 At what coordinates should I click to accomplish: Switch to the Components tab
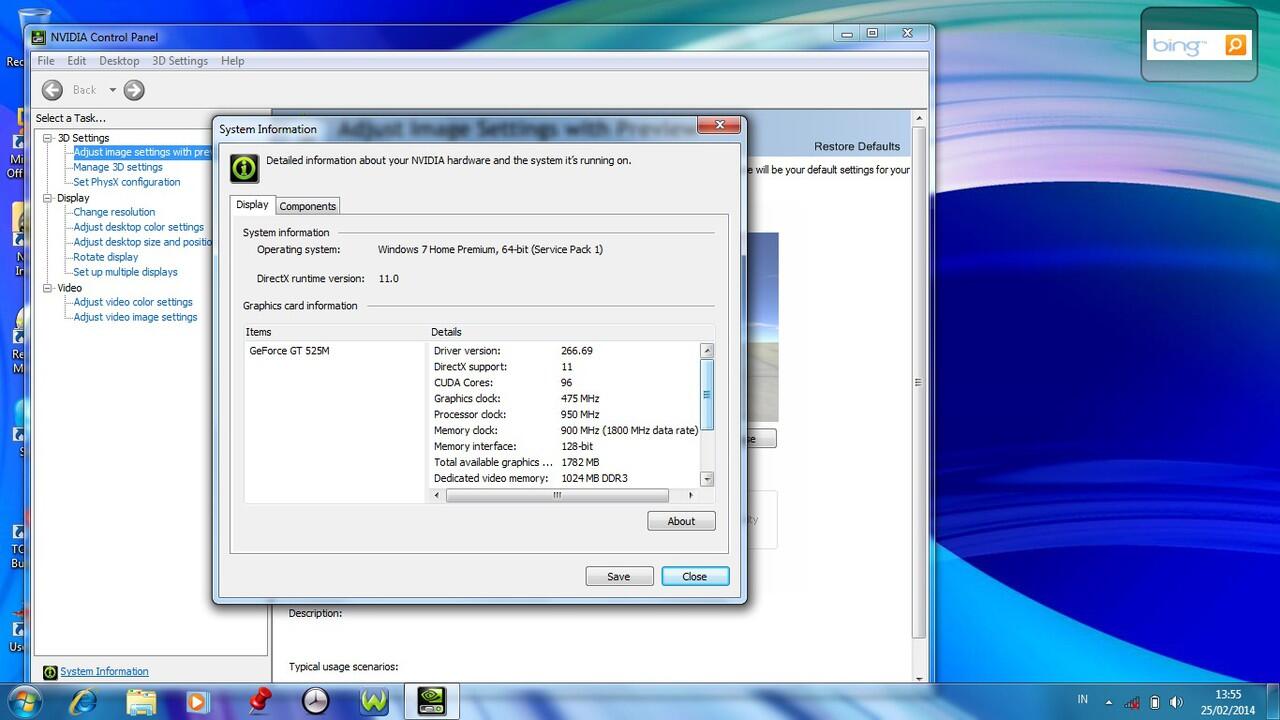[x=307, y=206]
